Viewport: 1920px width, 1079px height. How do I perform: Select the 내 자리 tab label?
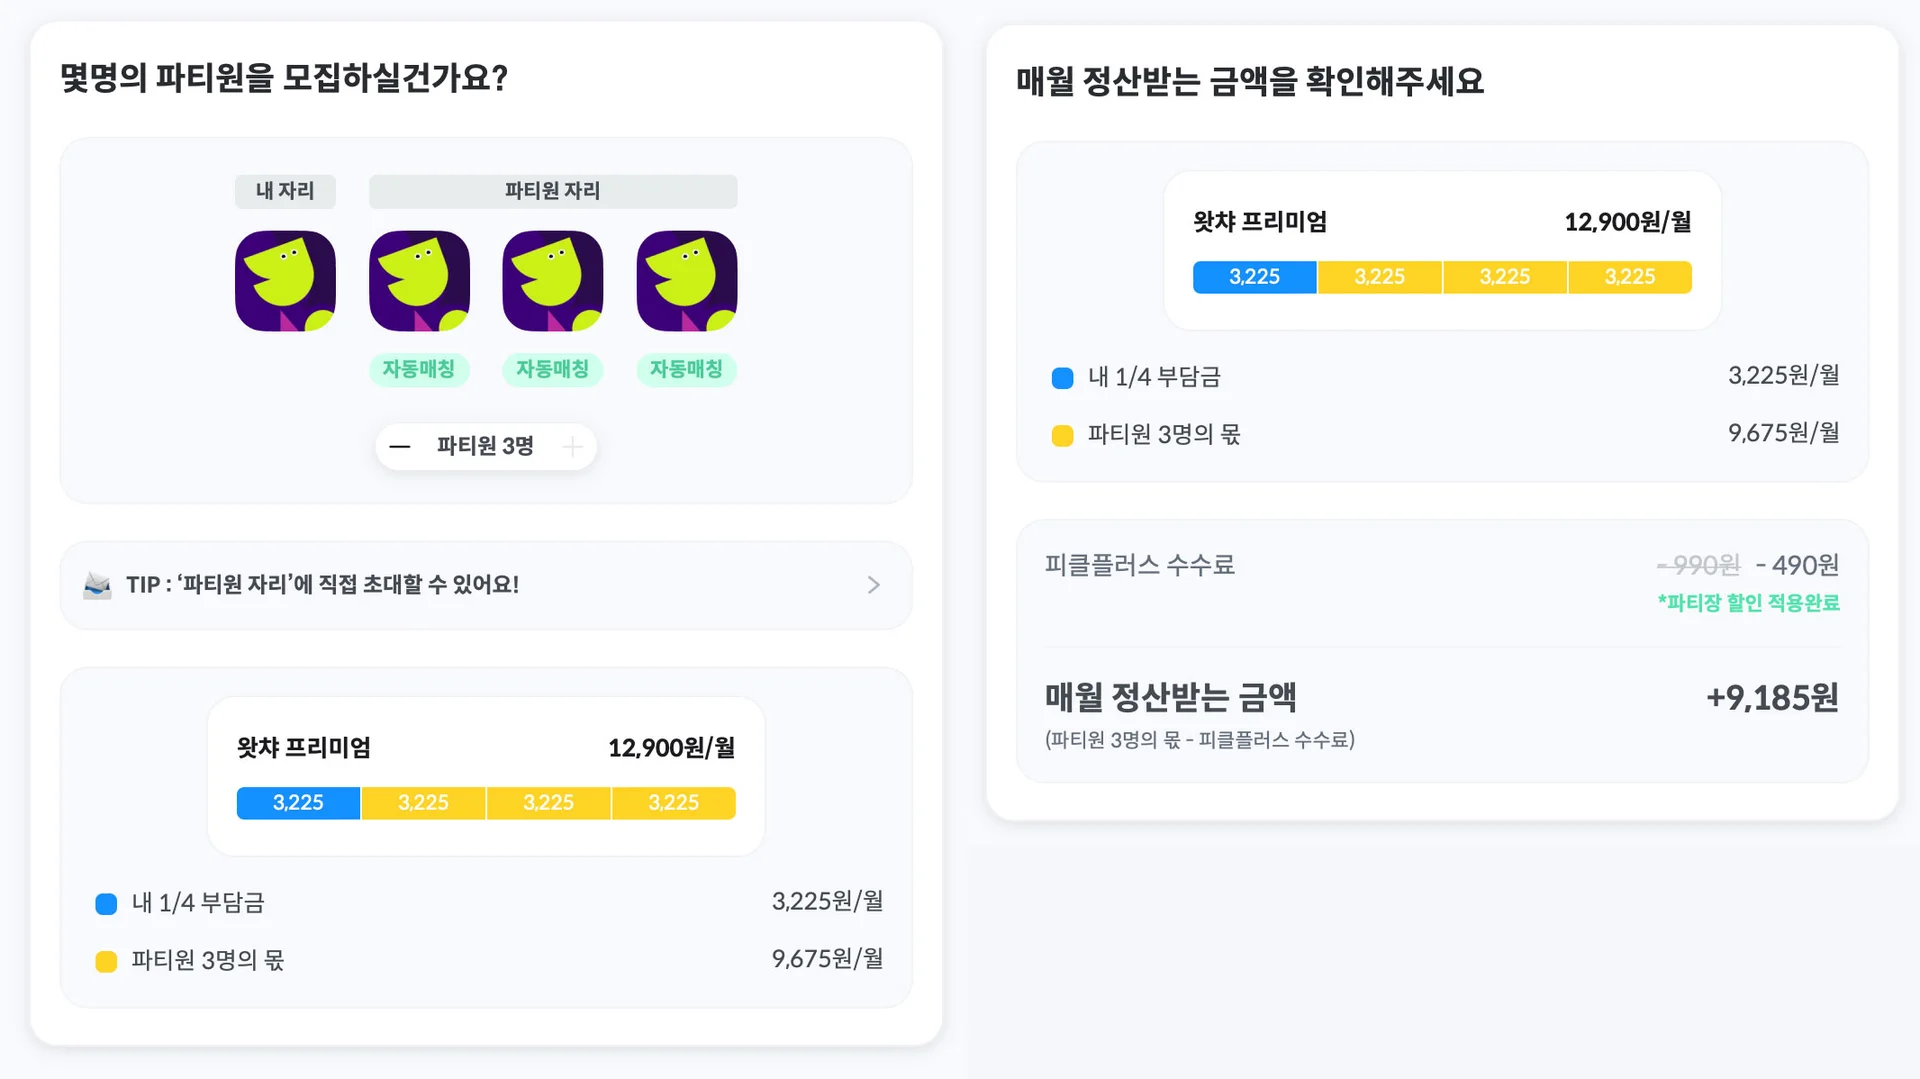285,191
